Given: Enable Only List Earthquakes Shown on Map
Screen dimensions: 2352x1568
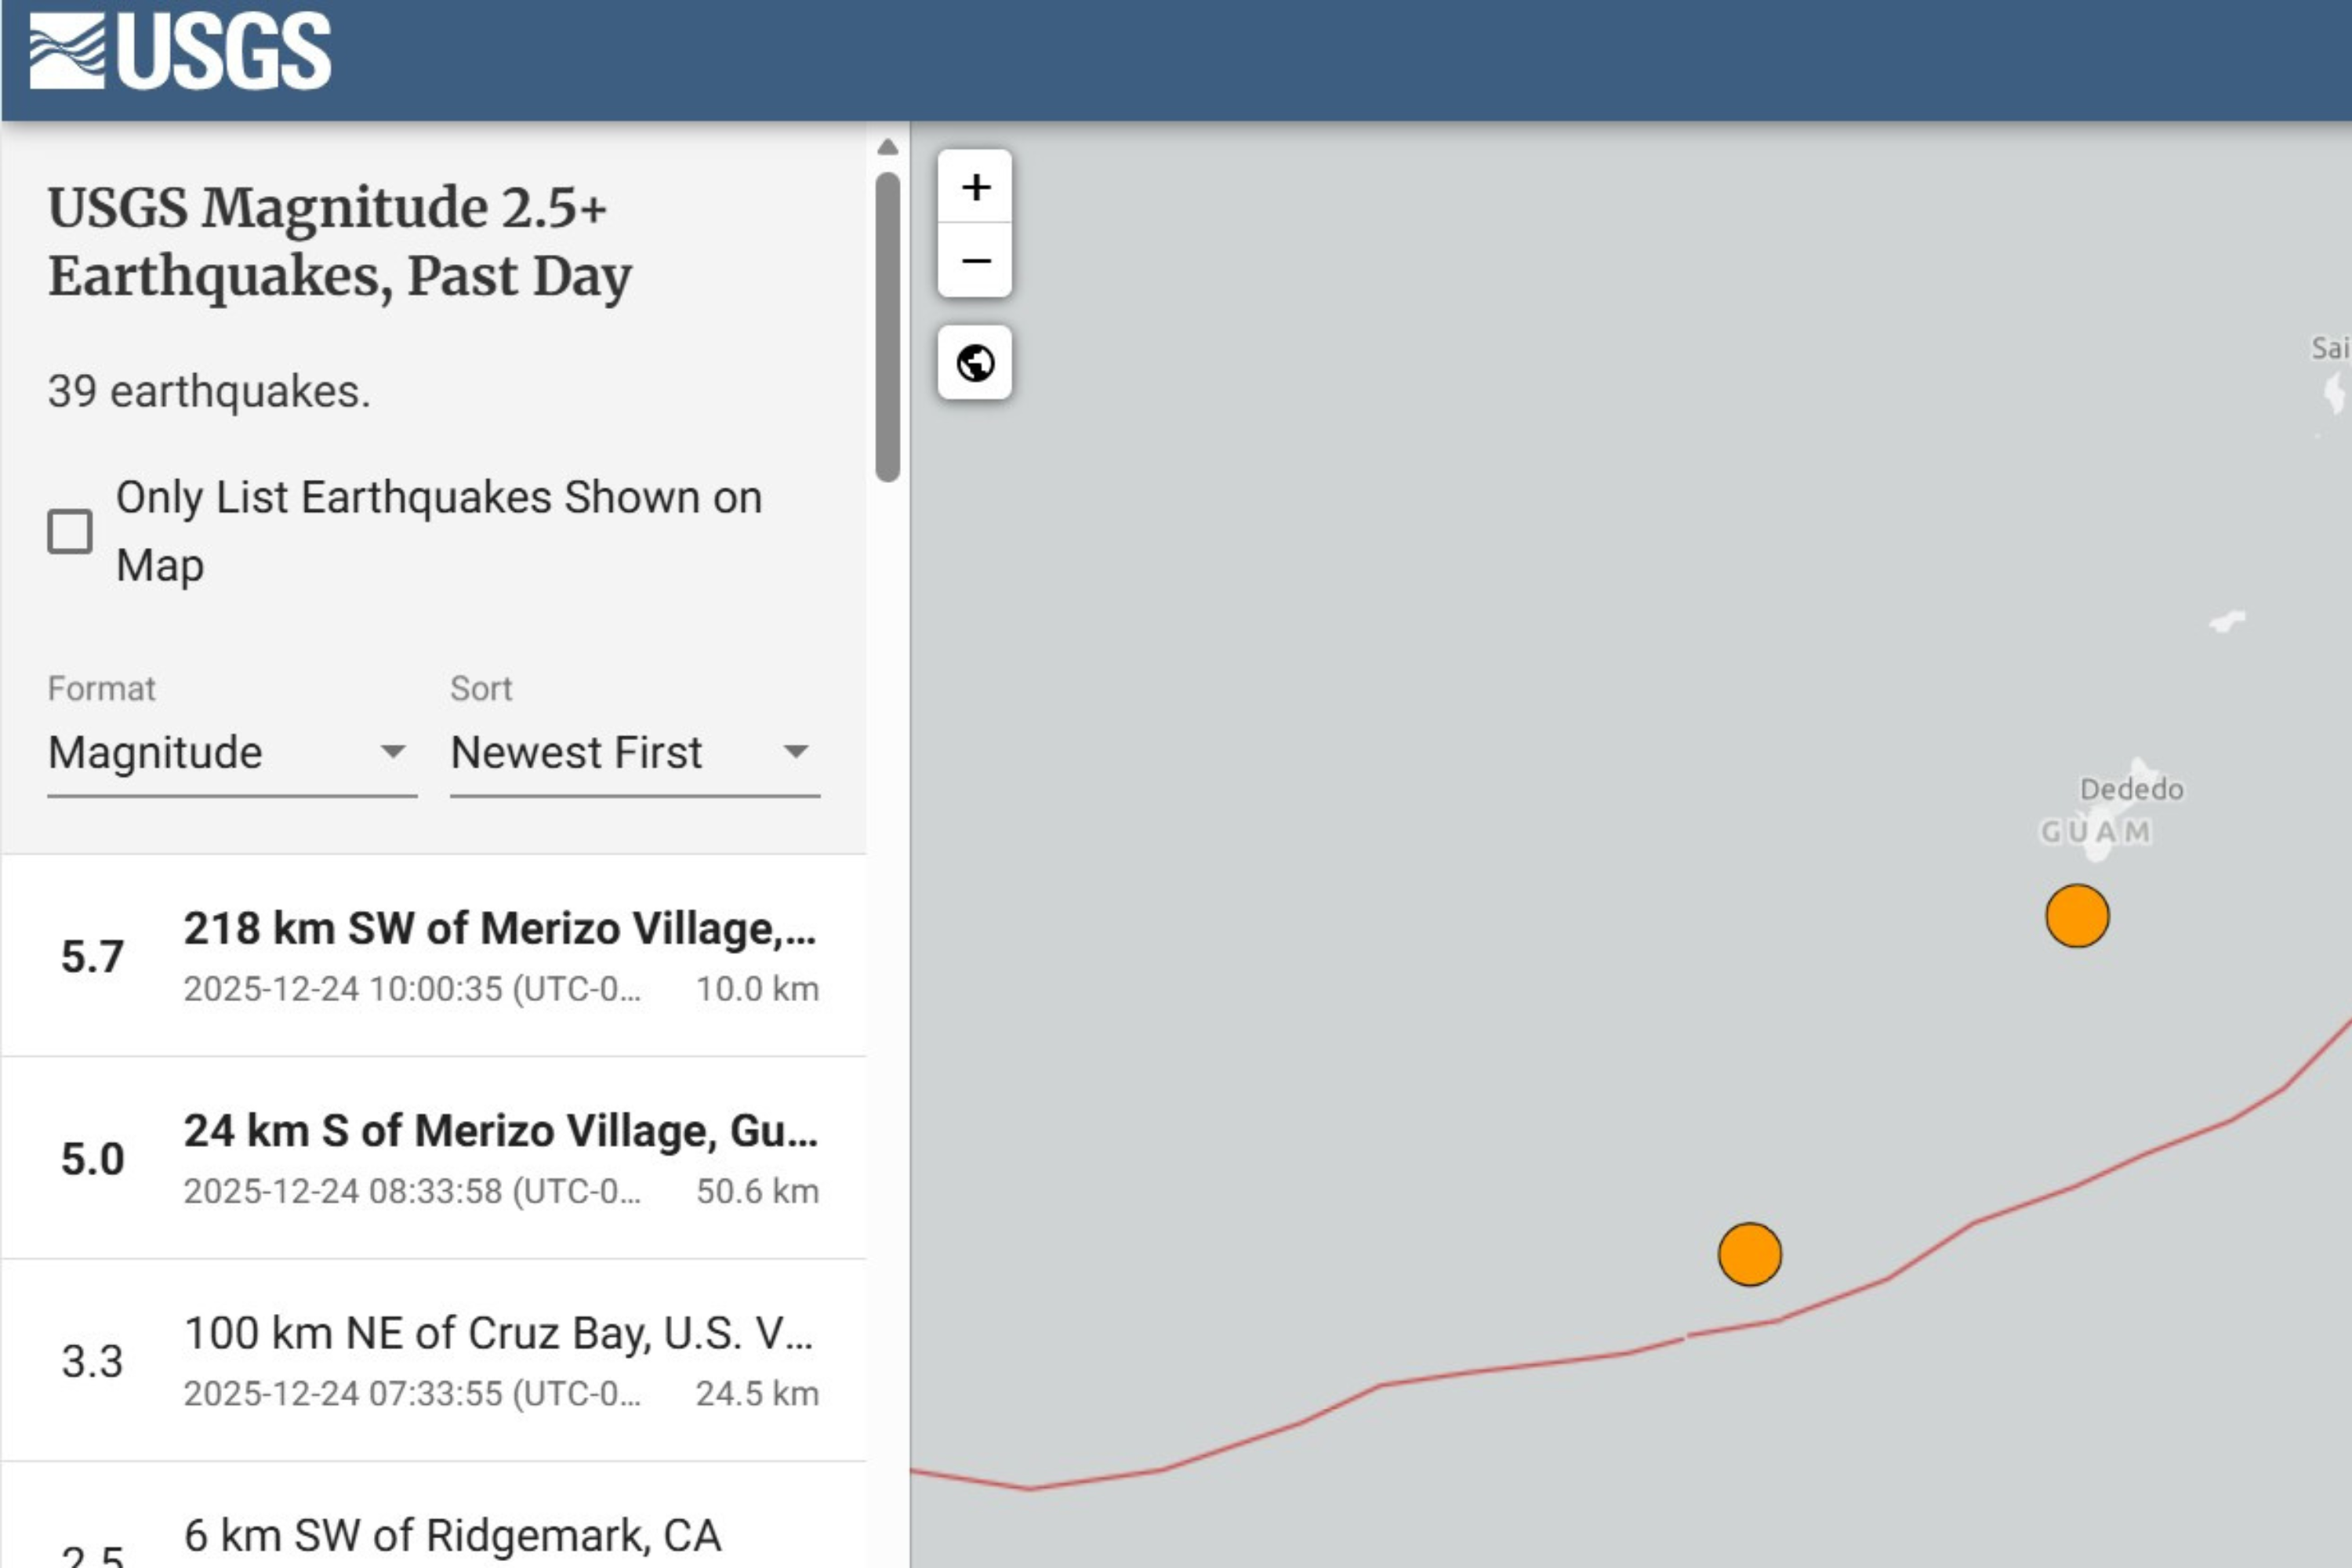Looking at the screenshot, I should 70,531.
